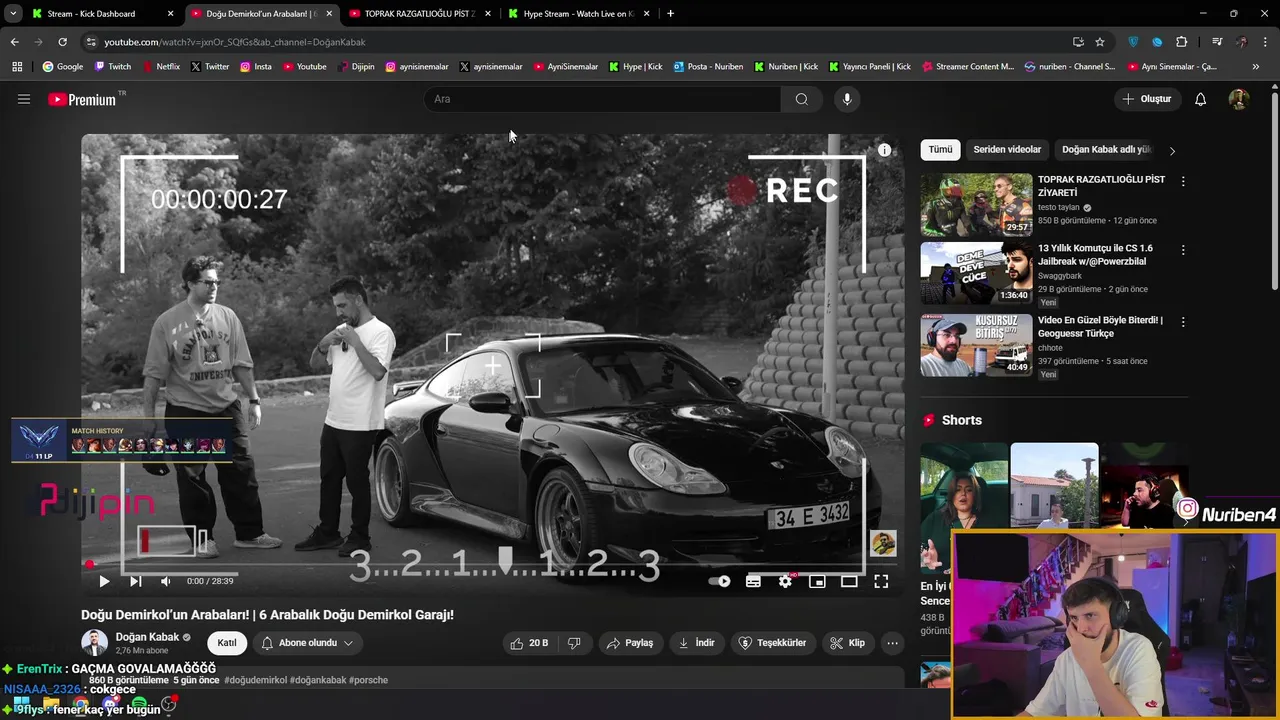This screenshot has width=1280, height=720.
Task: Click the address bar URL
Action: [235, 42]
